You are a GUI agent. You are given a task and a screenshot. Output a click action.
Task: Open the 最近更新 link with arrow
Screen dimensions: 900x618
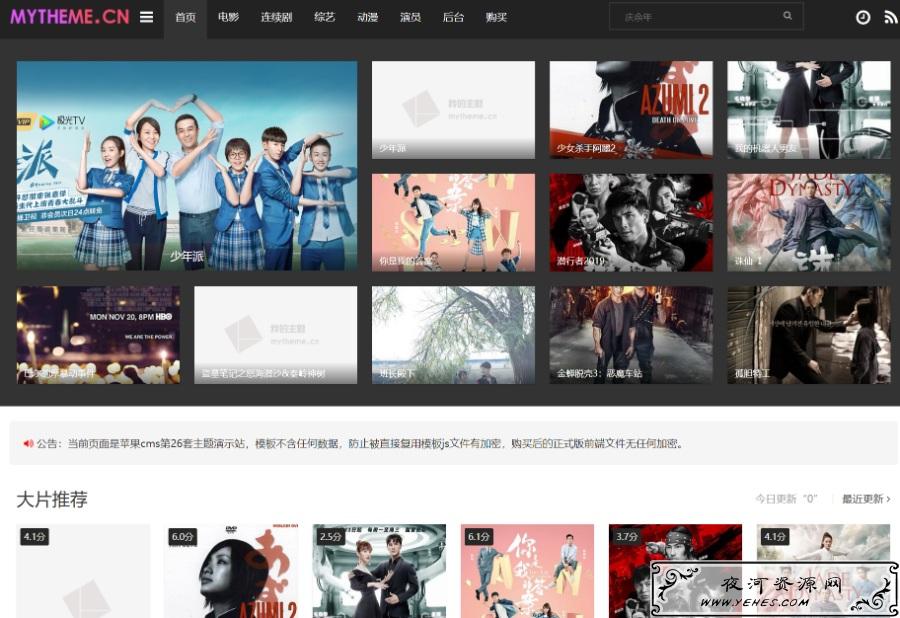[x=866, y=499]
